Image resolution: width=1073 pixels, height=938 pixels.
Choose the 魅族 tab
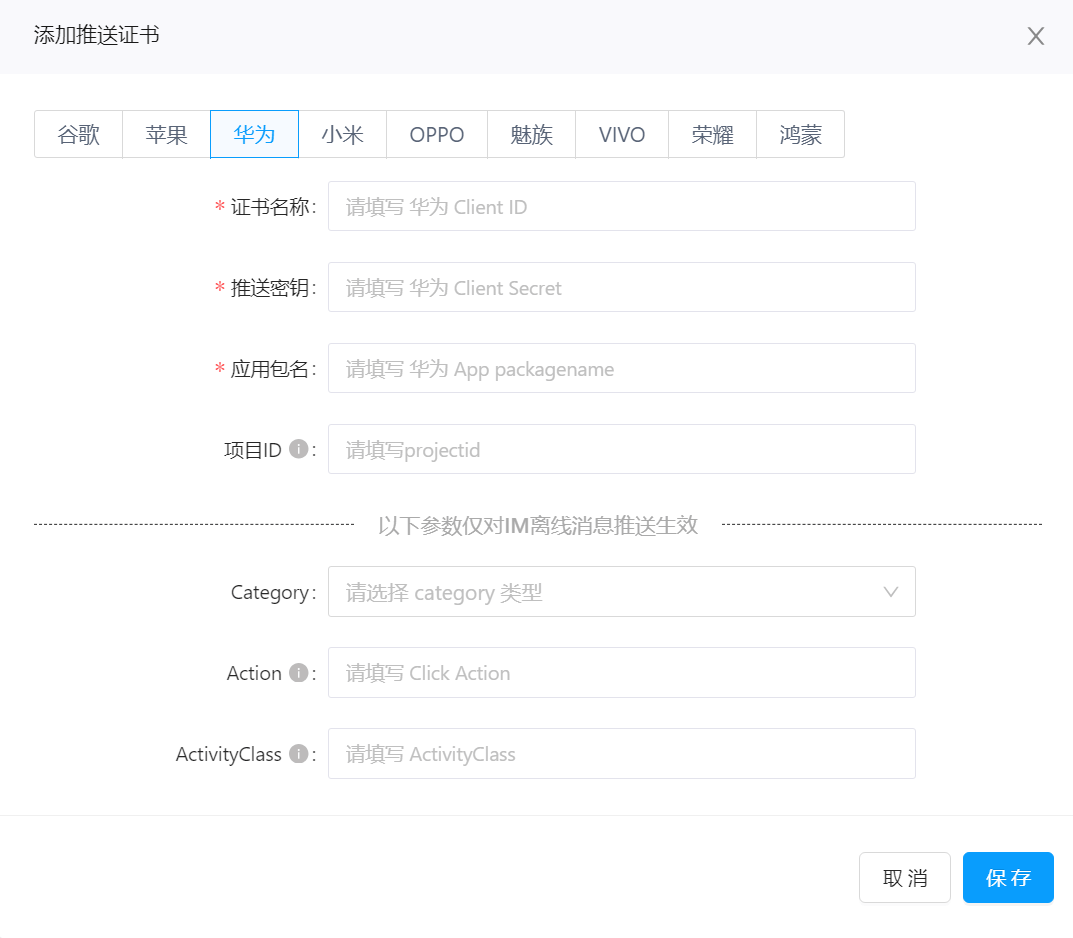click(x=531, y=135)
